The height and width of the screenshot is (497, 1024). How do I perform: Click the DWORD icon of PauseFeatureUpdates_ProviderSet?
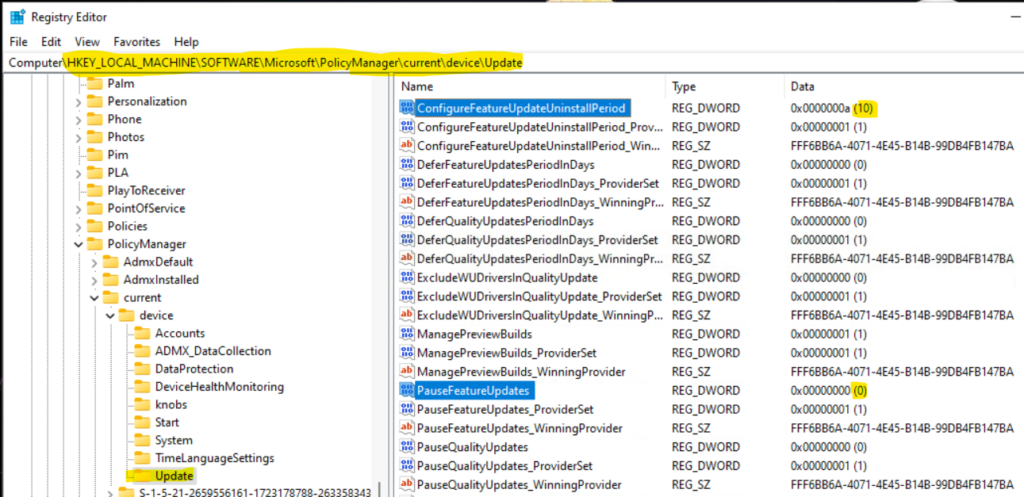(x=407, y=409)
